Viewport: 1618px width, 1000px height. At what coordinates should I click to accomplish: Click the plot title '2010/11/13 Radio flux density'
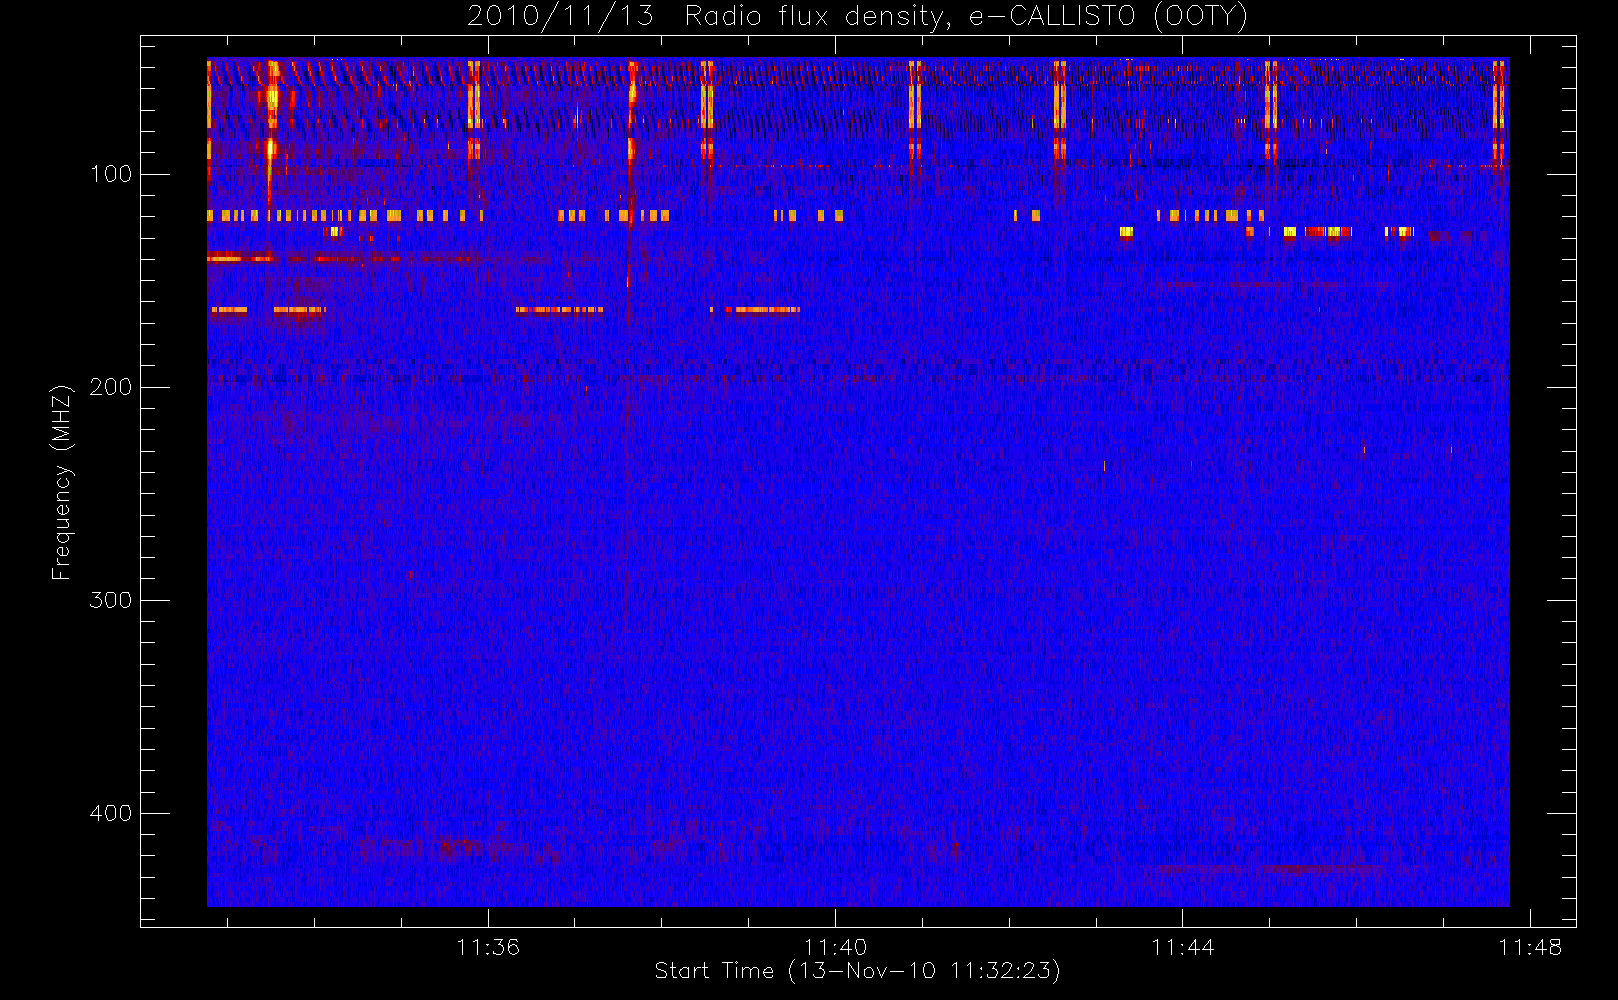(858, 17)
